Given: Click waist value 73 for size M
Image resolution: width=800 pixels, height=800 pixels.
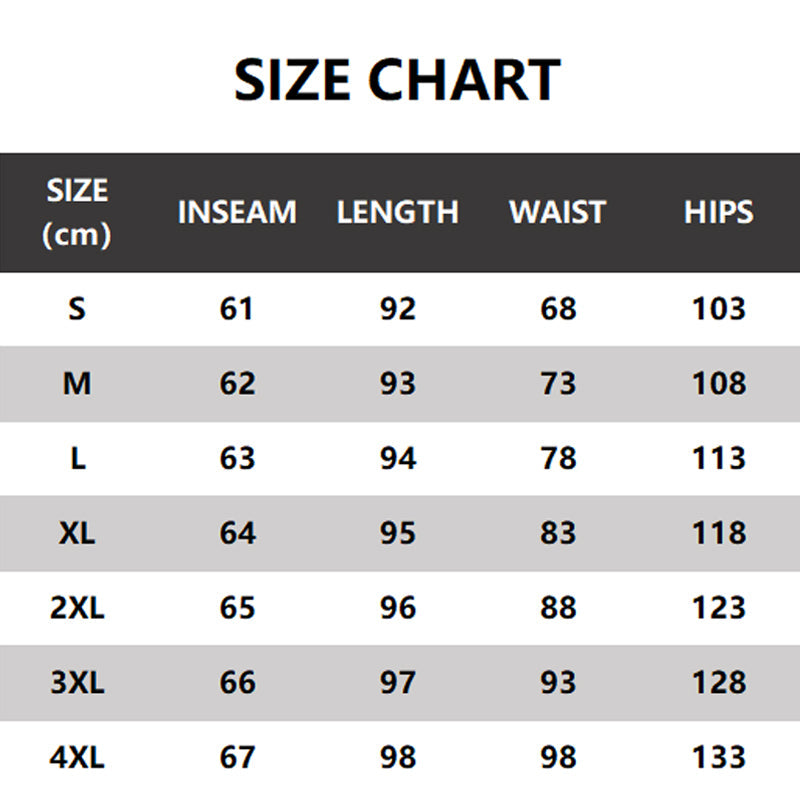Looking at the screenshot, I should pos(557,383).
